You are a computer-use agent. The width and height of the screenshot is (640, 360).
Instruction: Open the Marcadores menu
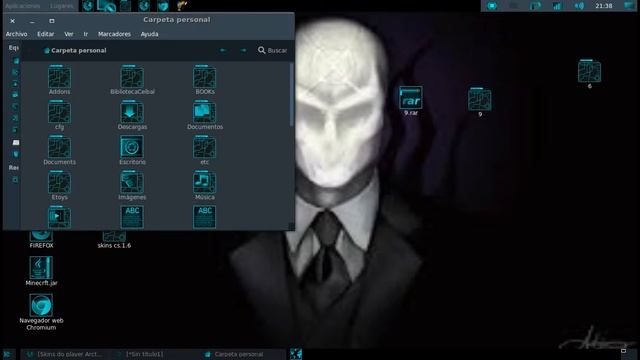(114, 34)
